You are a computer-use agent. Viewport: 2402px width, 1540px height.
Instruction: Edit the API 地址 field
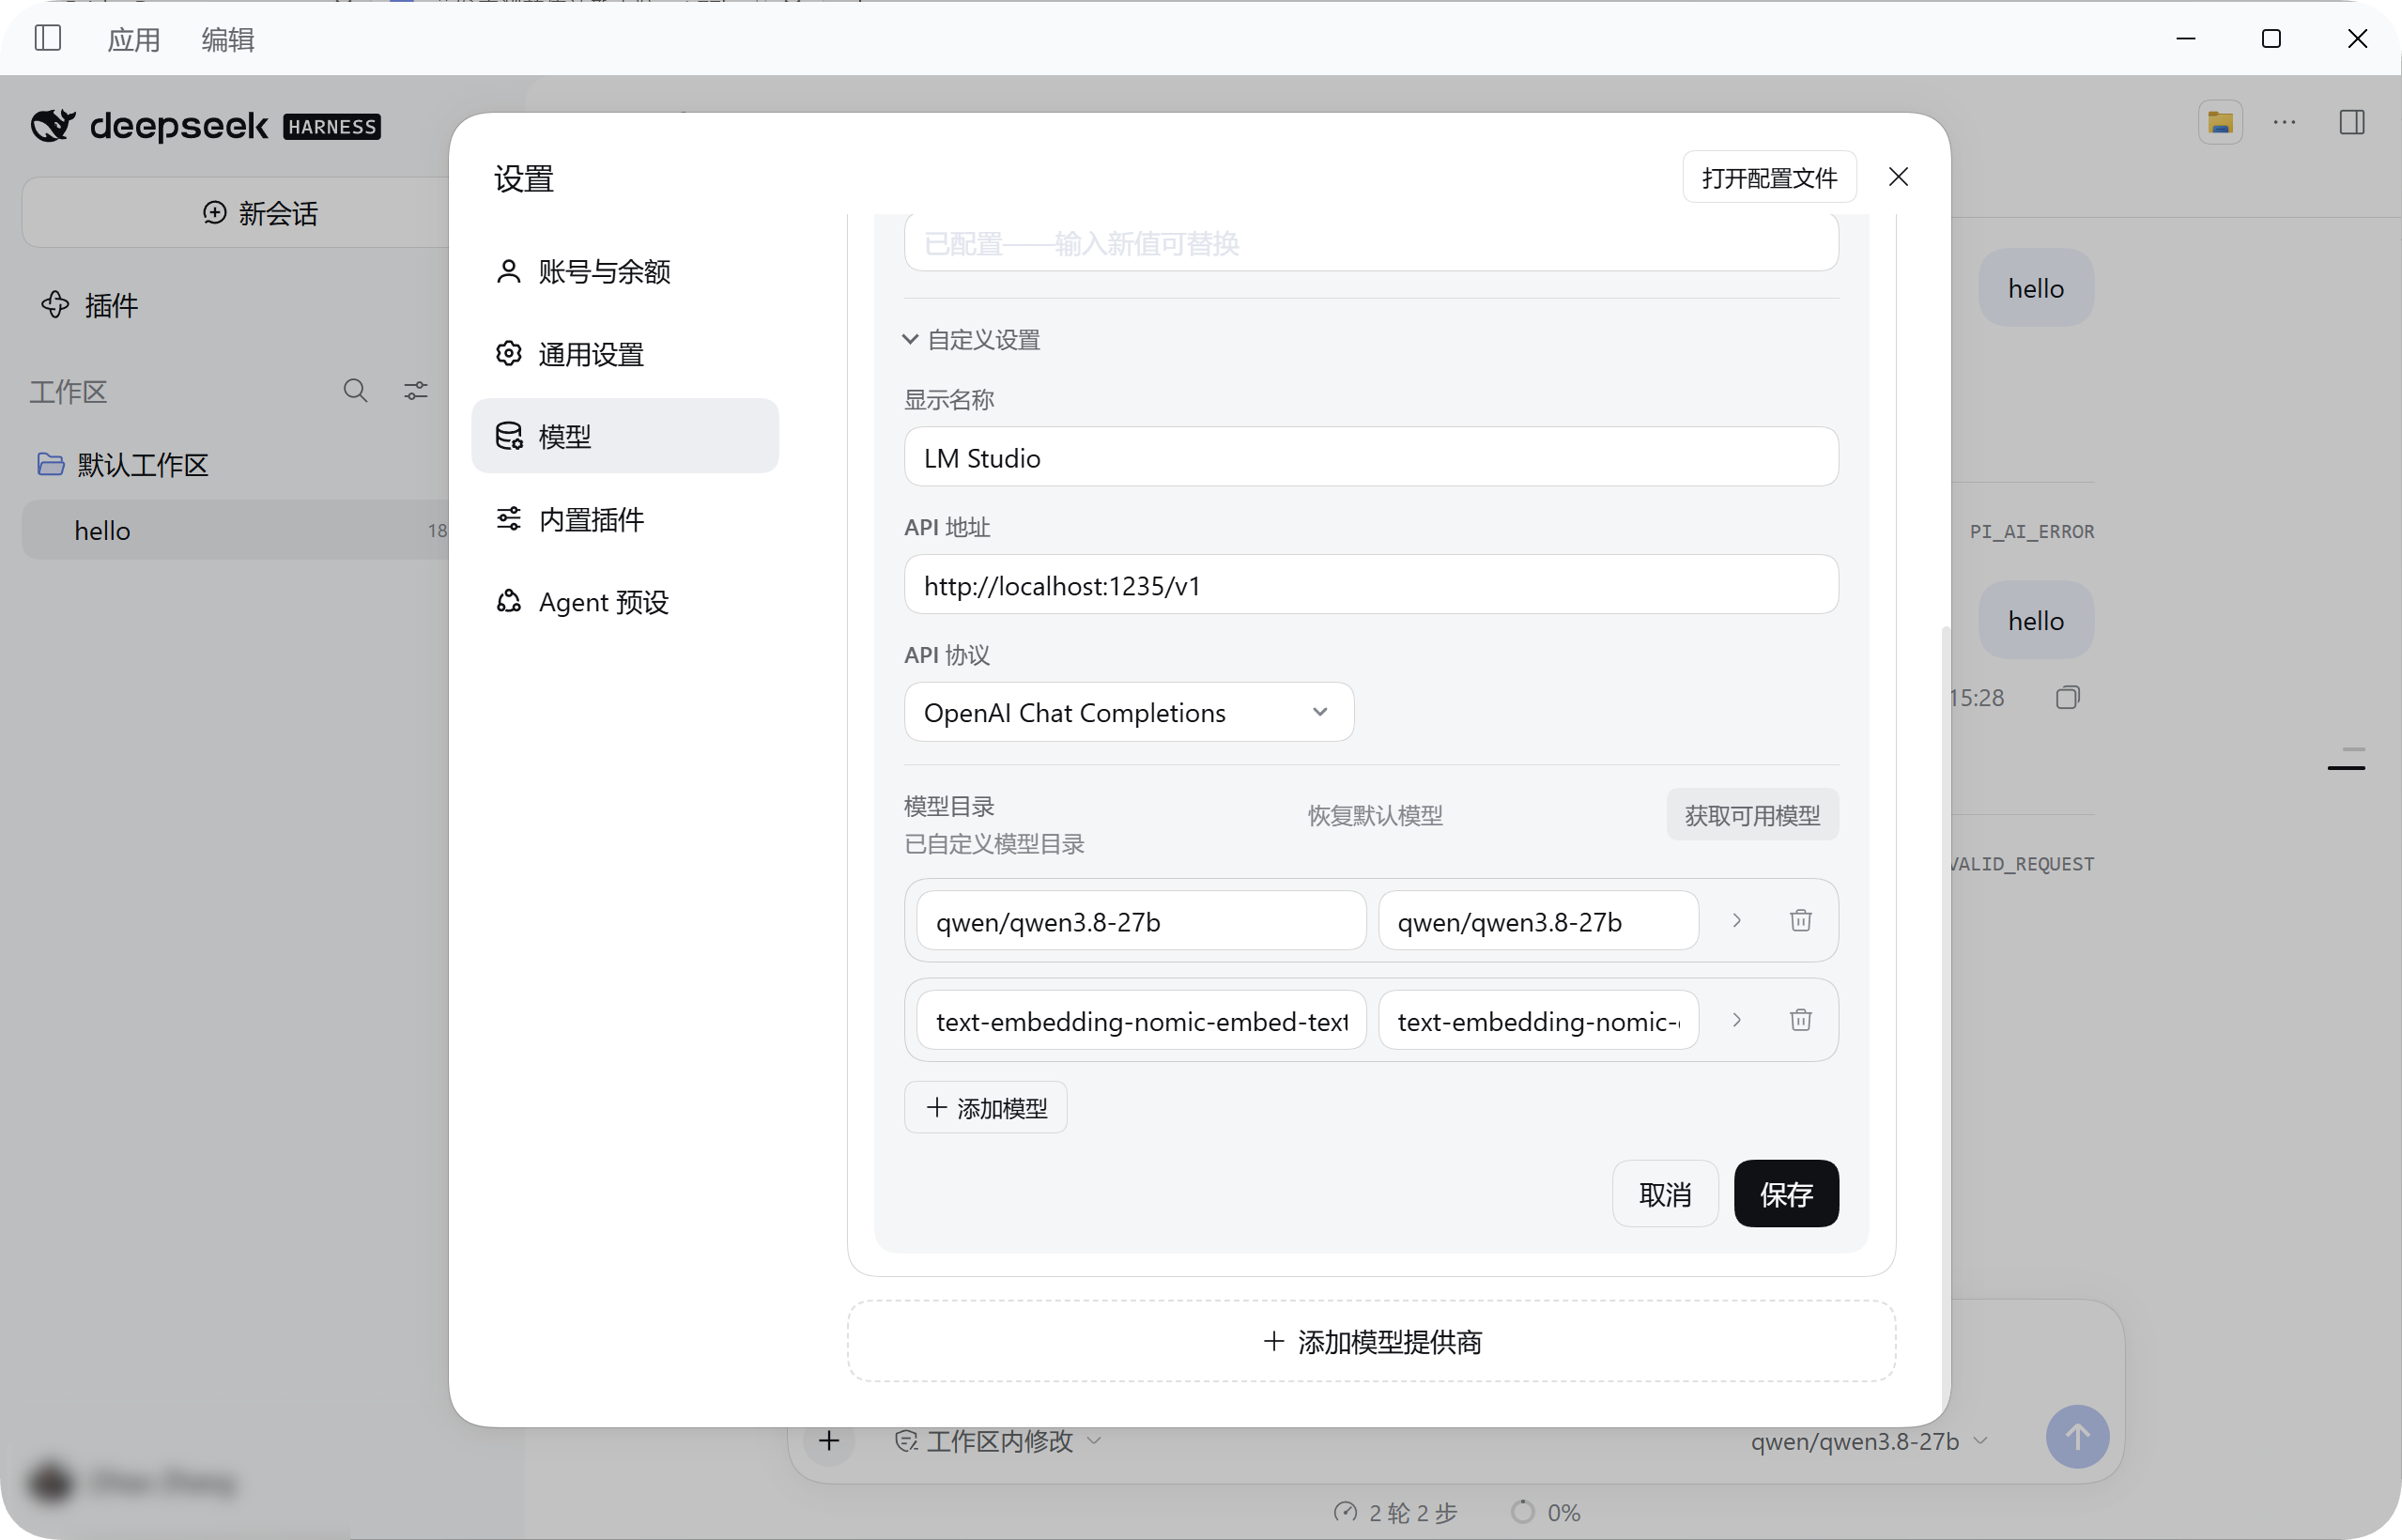pos(1370,585)
